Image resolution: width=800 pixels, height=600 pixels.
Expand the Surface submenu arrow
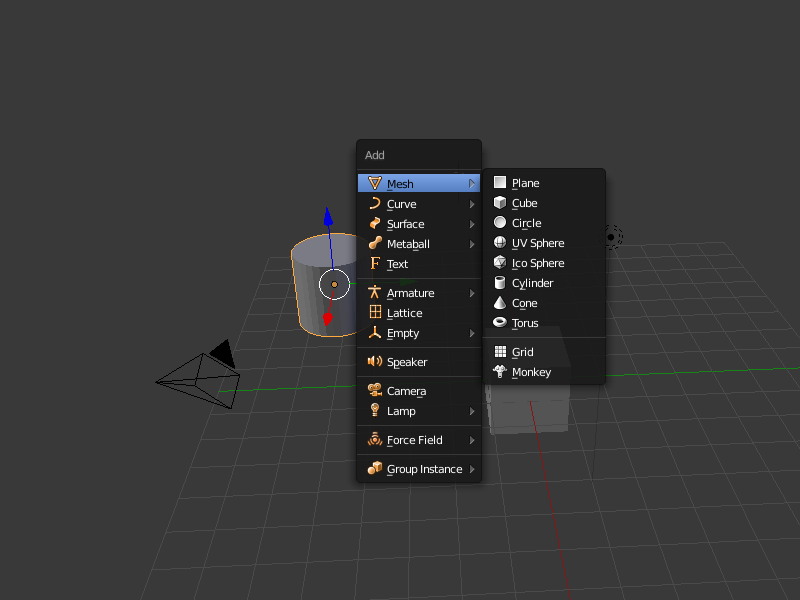[472, 224]
